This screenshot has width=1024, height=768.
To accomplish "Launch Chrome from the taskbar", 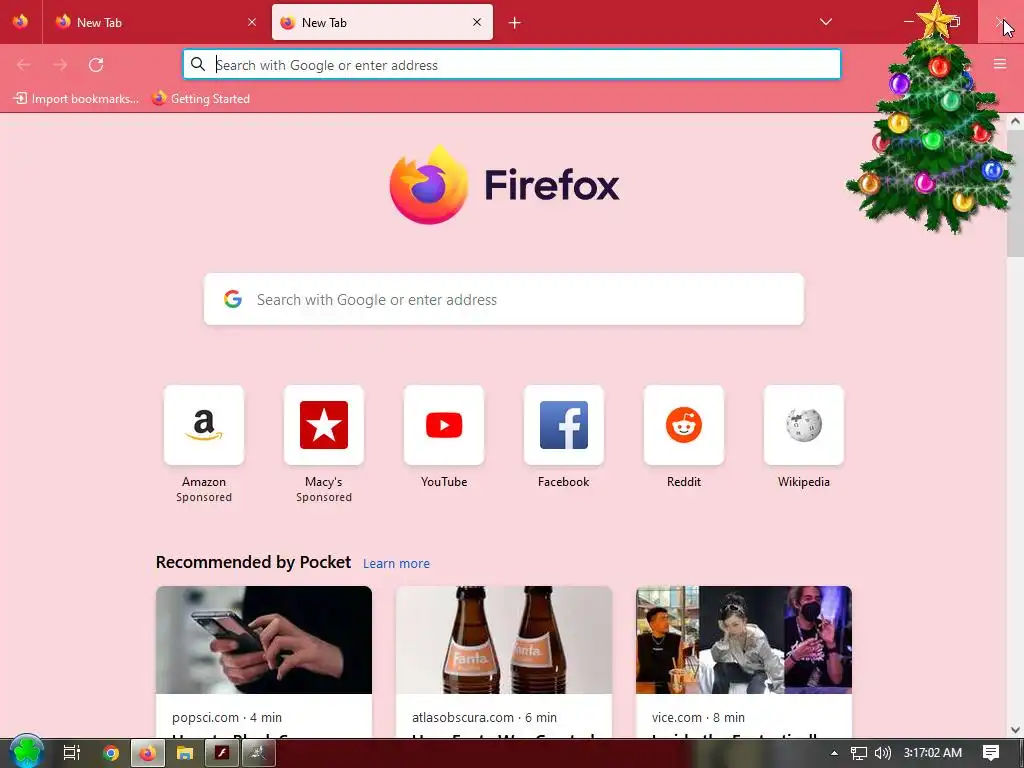I will point(111,753).
